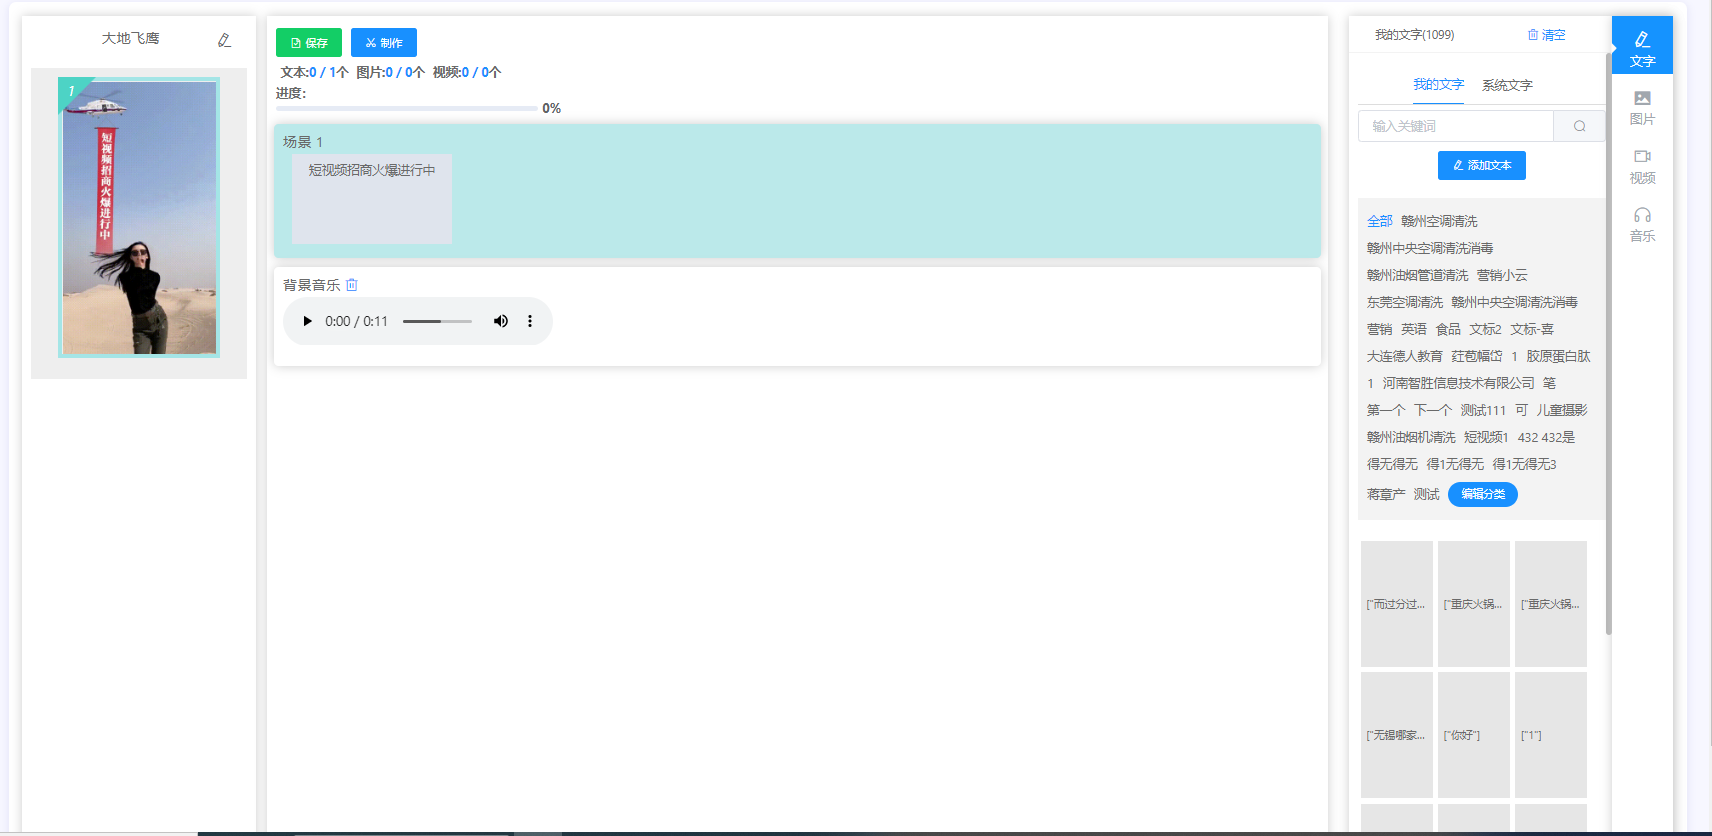1712x836 pixels.
Task: Click the keyword search magnifier icon
Action: [1579, 126]
